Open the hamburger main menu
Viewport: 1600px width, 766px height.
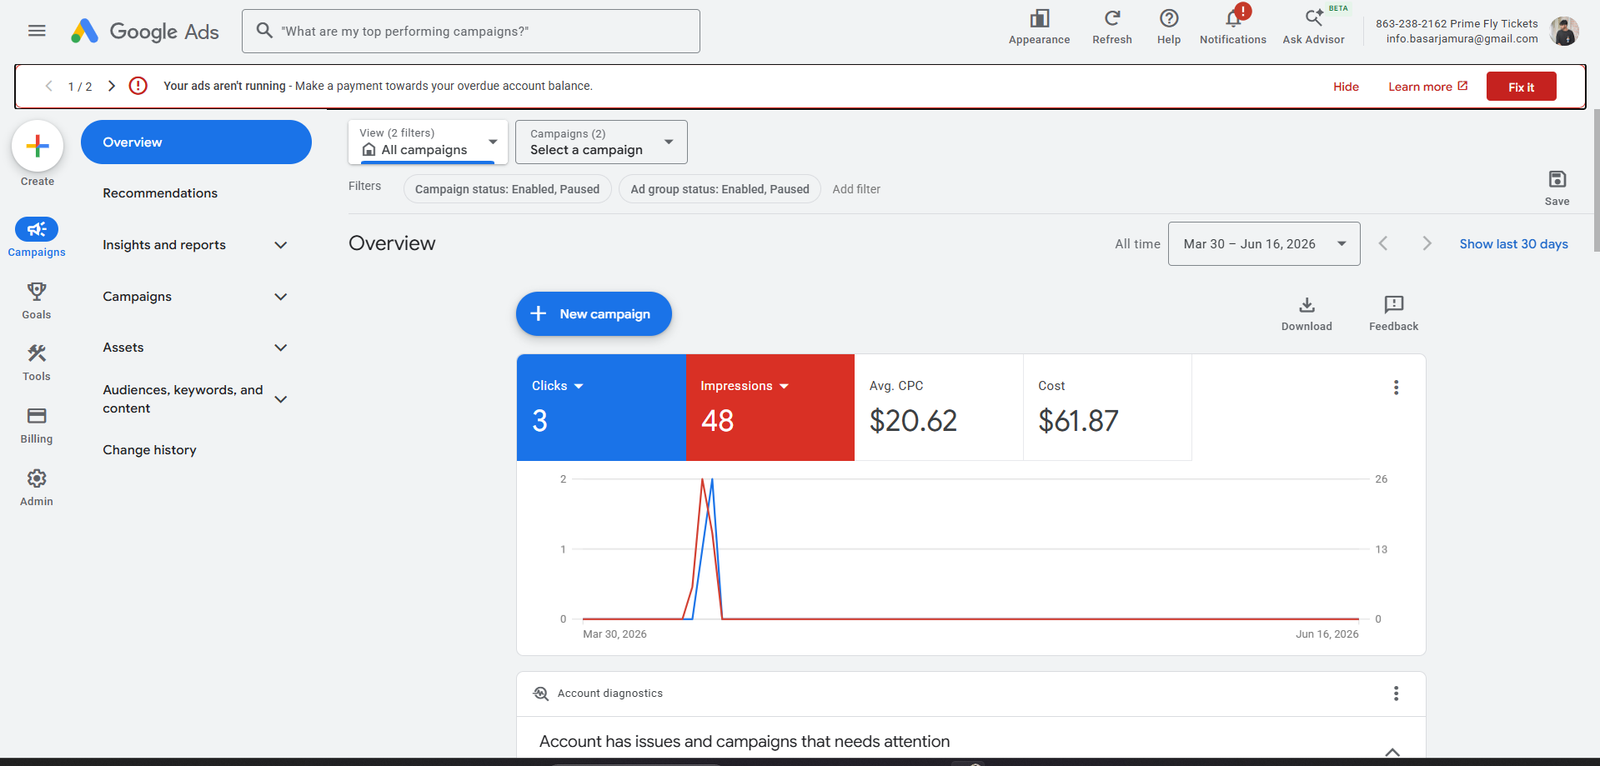click(x=37, y=31)
